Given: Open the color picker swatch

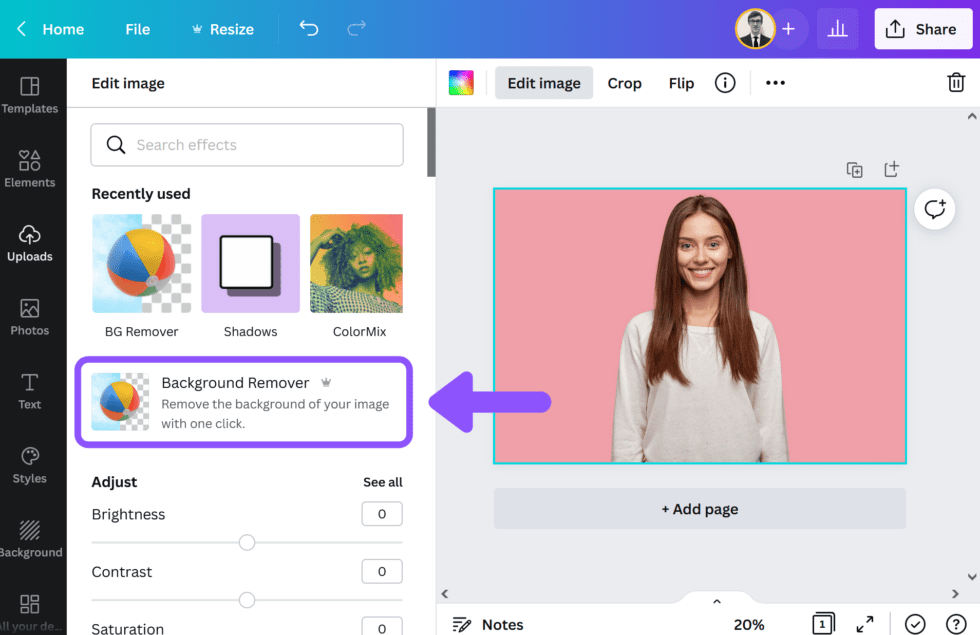Looking at the screenshot, I should pyautogui.click(x=461, y=82).
